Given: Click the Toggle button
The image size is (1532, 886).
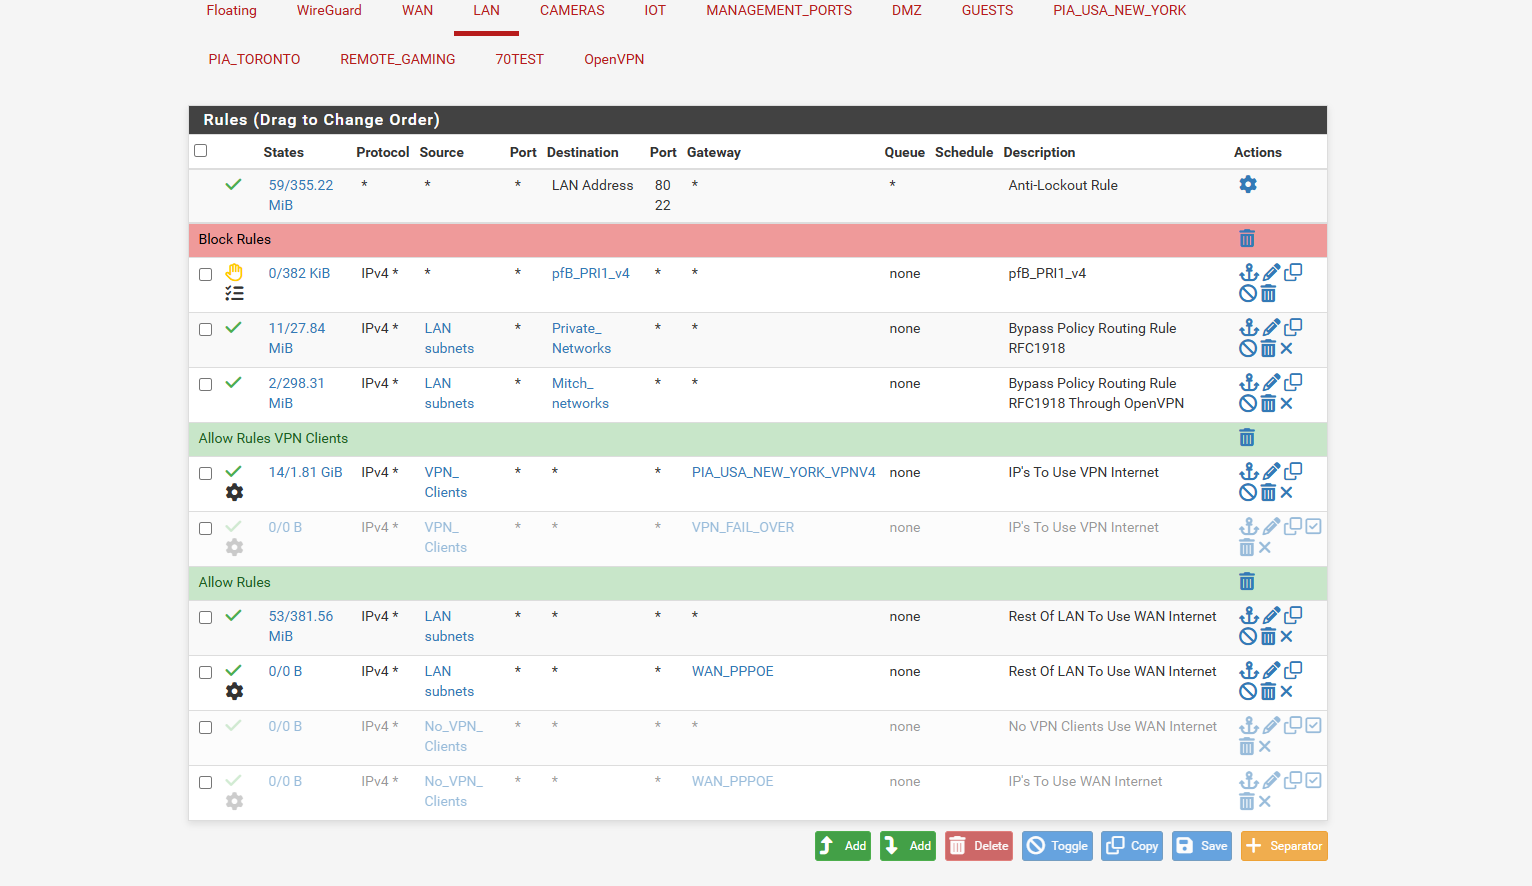Looking at the screenshot, I should coord(1057,846).
